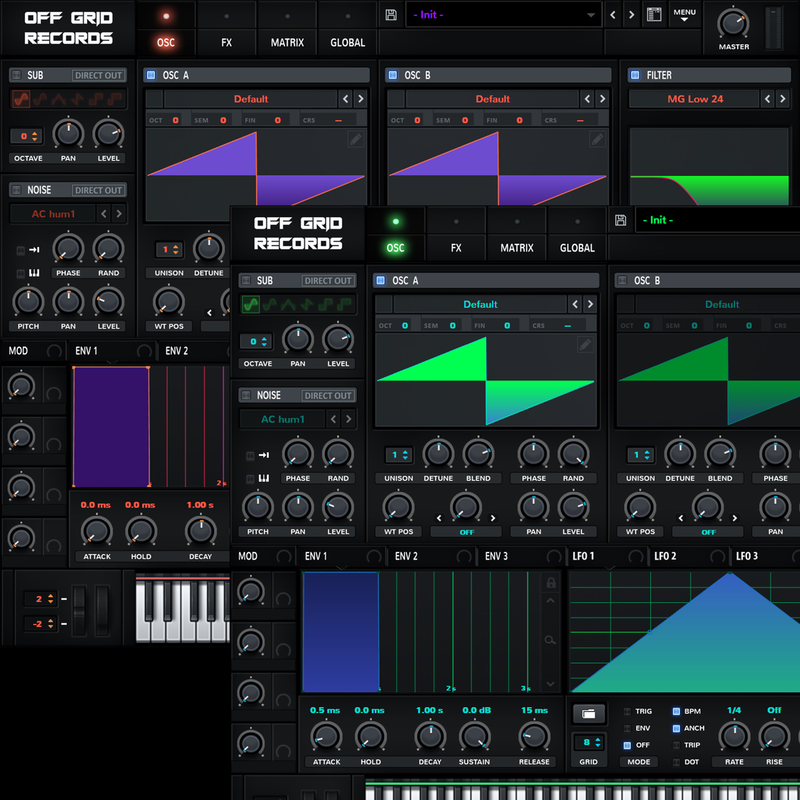Click the envelope lock icon in the green-skin window

[x=551, y=582]
